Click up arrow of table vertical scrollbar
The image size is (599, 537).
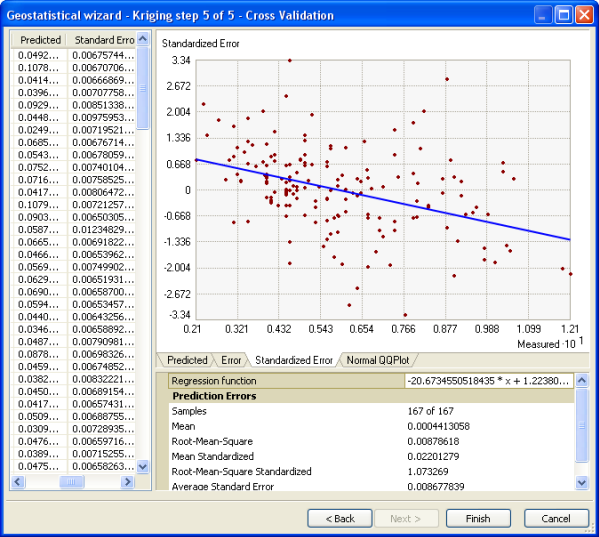(142, 39)
